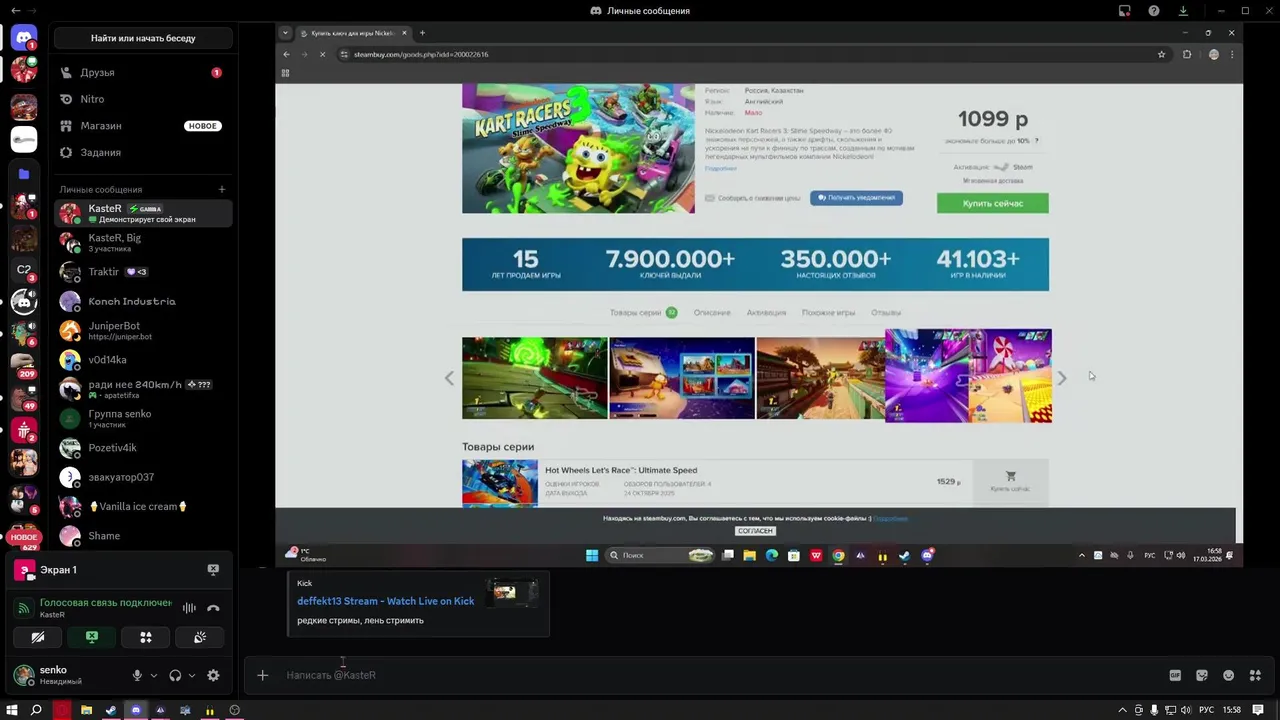This screenshot has height=720, width=1280.
Task: Open the Konch Industria conversation
Action: (143, 301)
